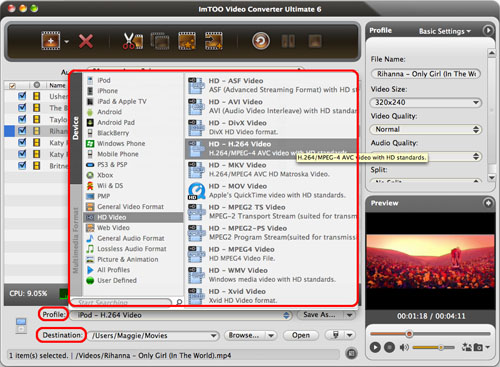Toggle checkbox for the Britney file row
This screenshot has width=500, height=367.
click(22, 165)
